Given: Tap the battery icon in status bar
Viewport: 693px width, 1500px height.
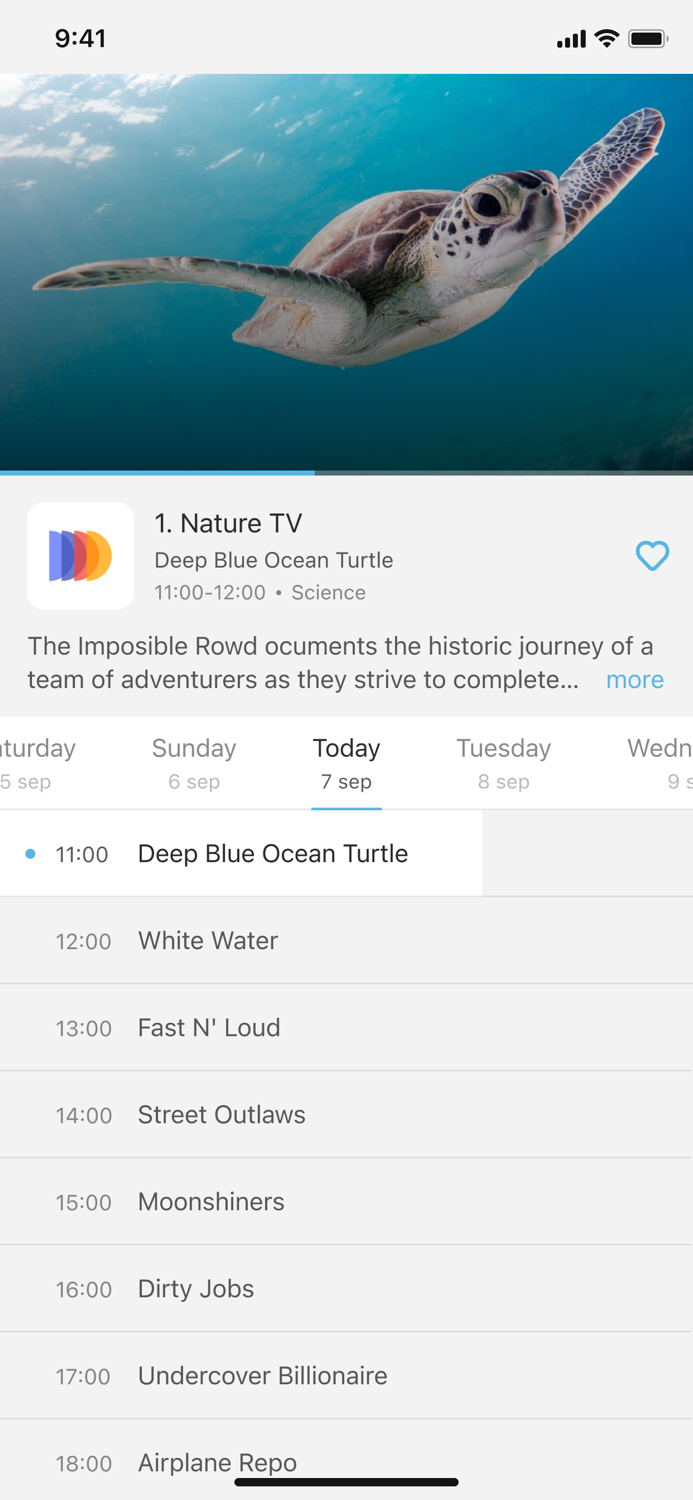Looking at the screenshot, I should coord(647,39).
